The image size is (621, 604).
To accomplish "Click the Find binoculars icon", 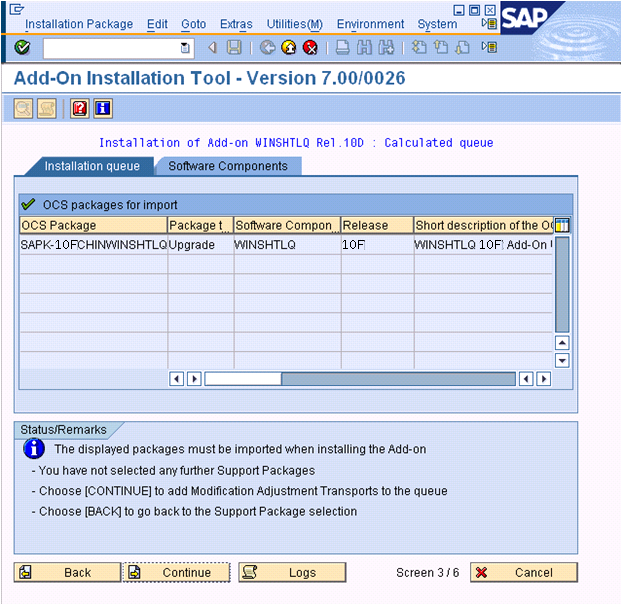I will click(364, 48).
